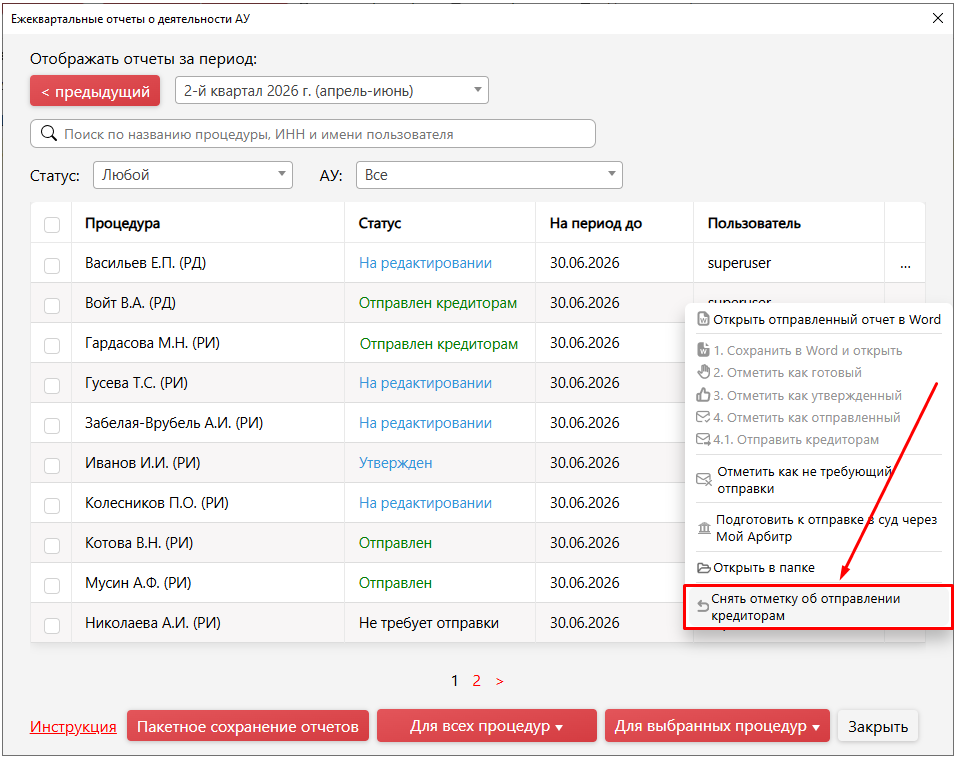The width and height of the screenshot is (958, 760).
Task: Click the 'Пакетное сохранение отчетов' button
Action: point(248,726)
